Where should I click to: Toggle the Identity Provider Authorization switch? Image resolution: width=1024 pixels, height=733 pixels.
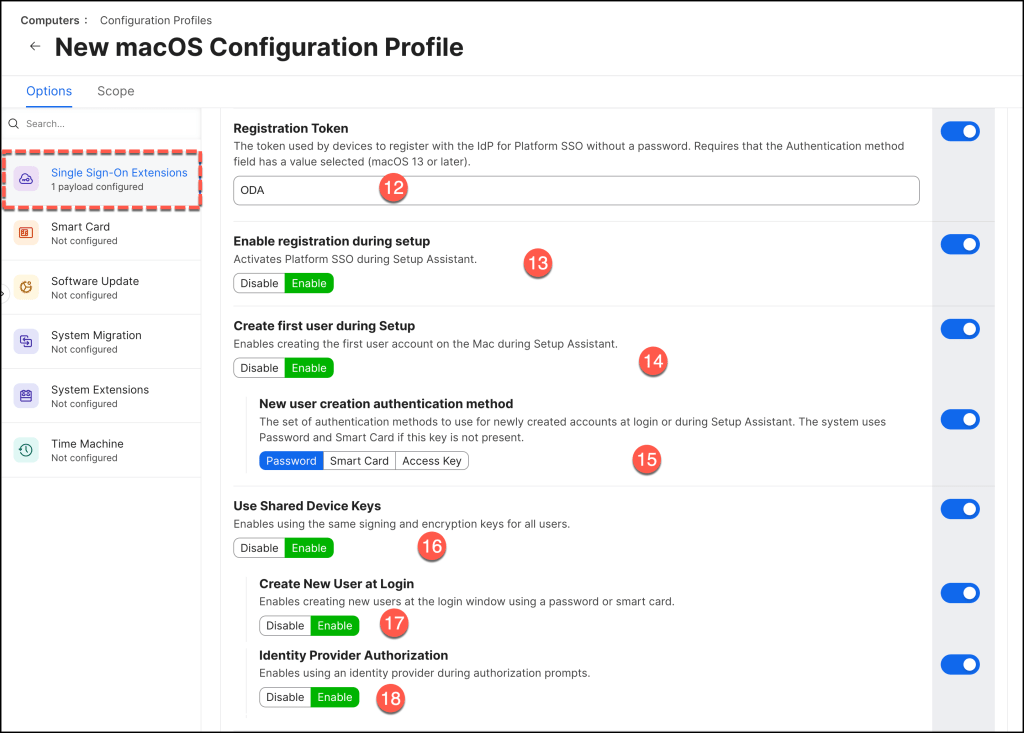(x=960, y=665)
